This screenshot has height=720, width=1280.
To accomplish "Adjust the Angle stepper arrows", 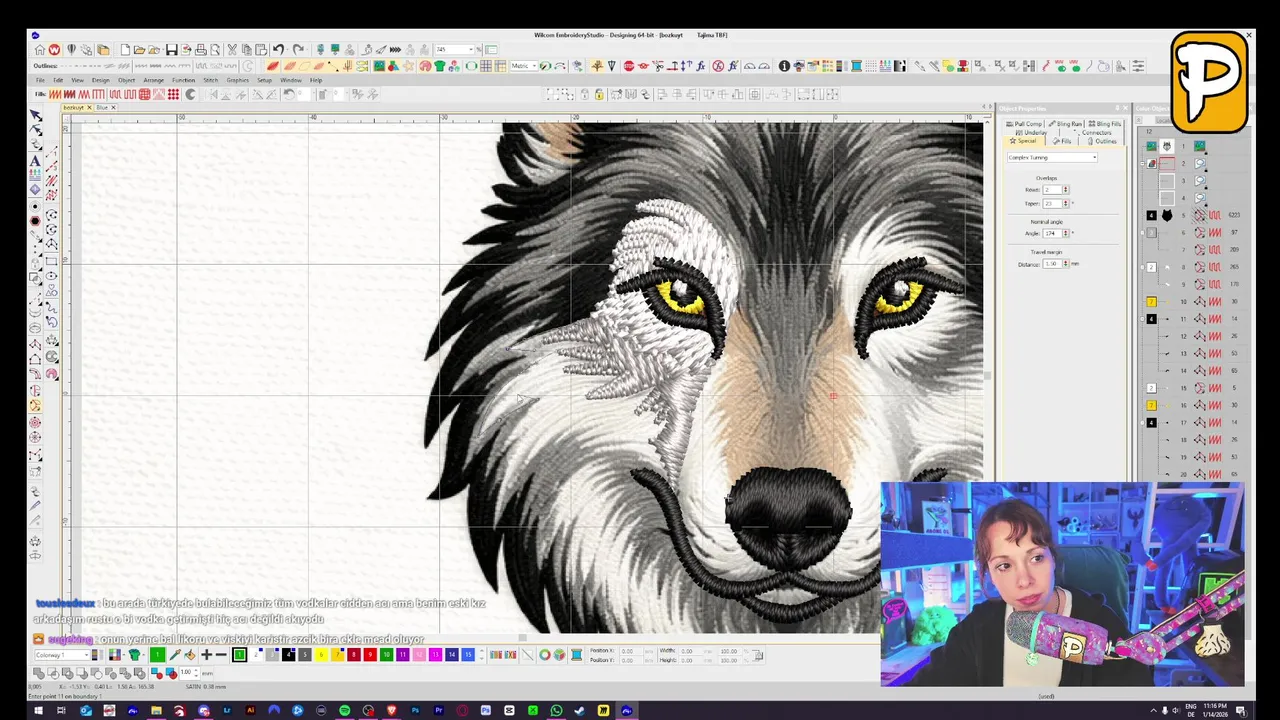I will [x=1065, y=233].
